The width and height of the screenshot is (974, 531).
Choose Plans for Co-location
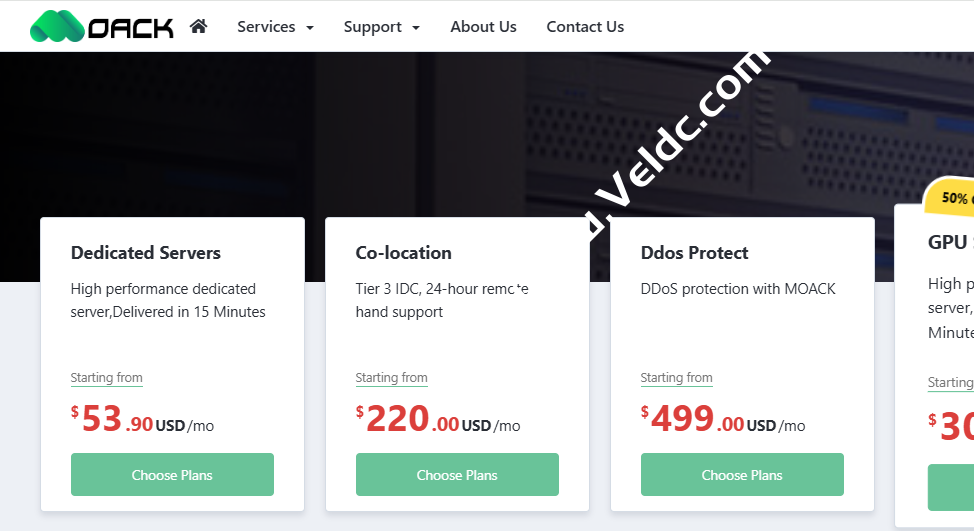coord(457,475)
